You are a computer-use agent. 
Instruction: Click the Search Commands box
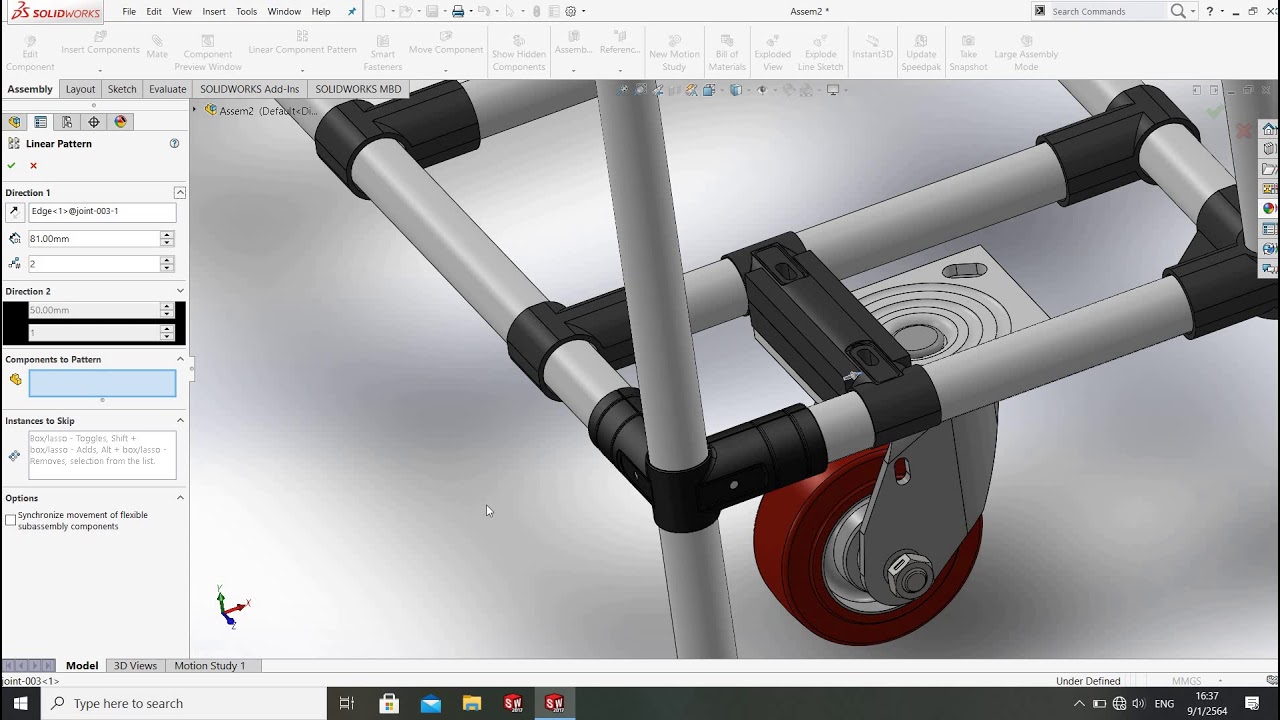click(1107, 11)
